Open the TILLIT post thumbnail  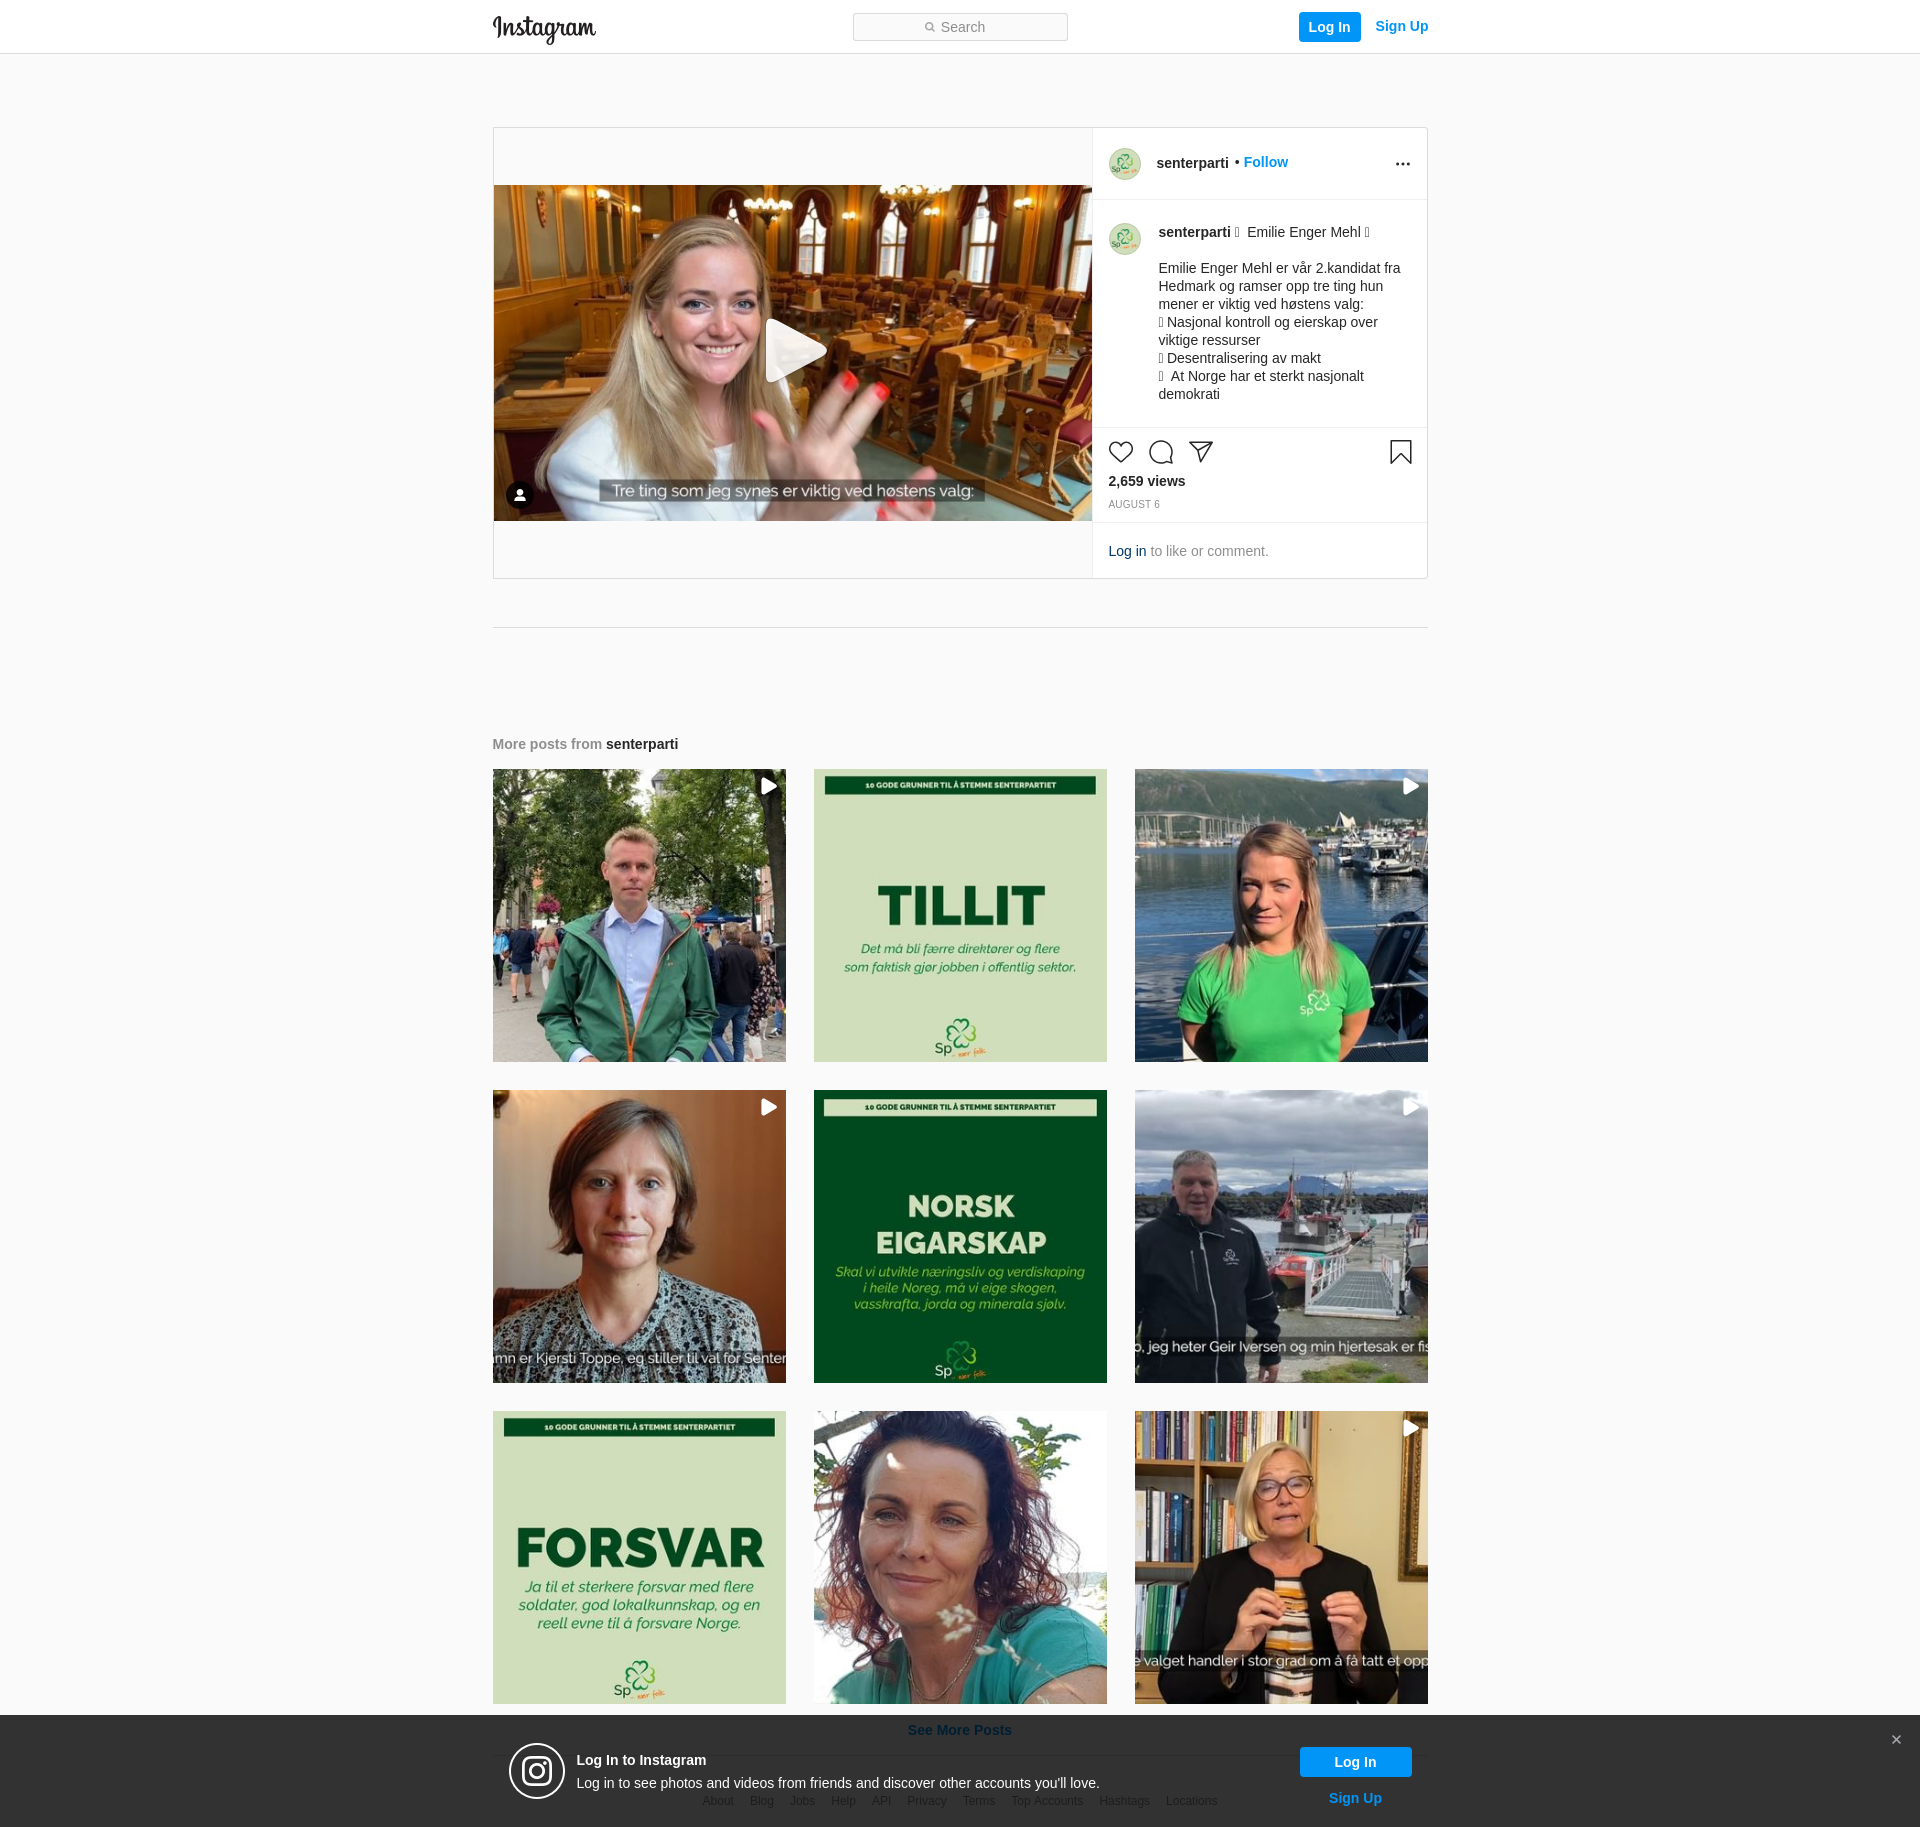[960, 915]
